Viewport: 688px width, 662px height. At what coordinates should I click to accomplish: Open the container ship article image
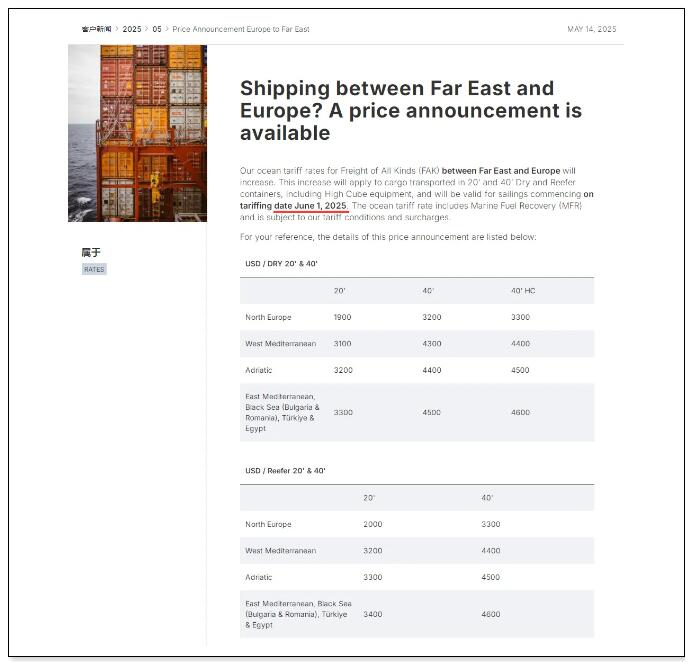(x=137, y=133)
